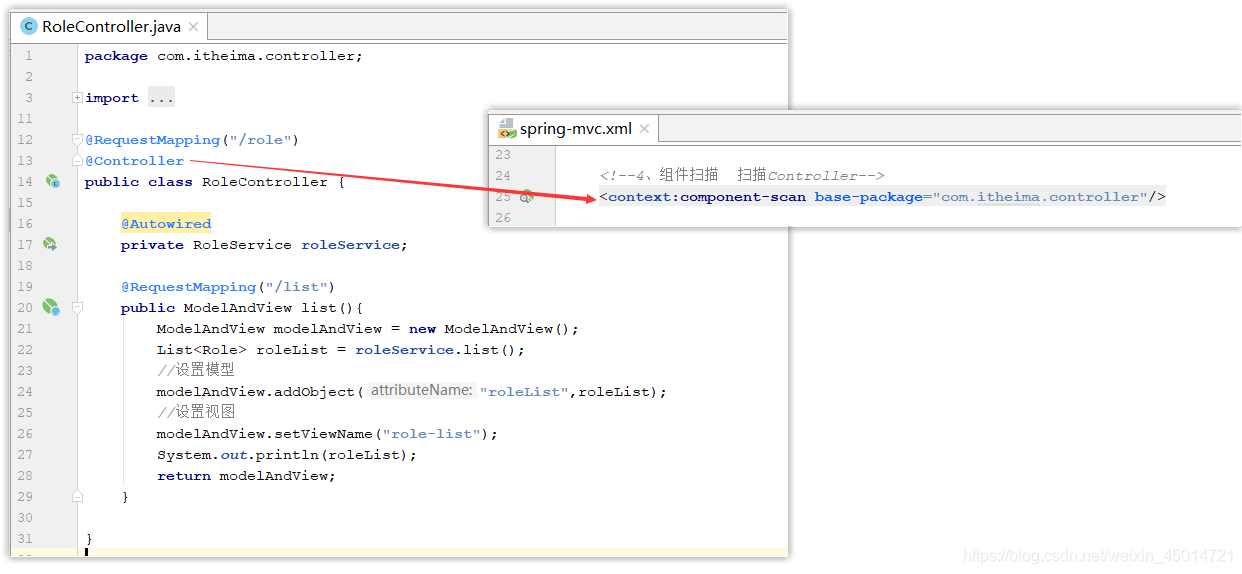
Task: Click the '//设置视图' comment
Action: pos(196,412)
